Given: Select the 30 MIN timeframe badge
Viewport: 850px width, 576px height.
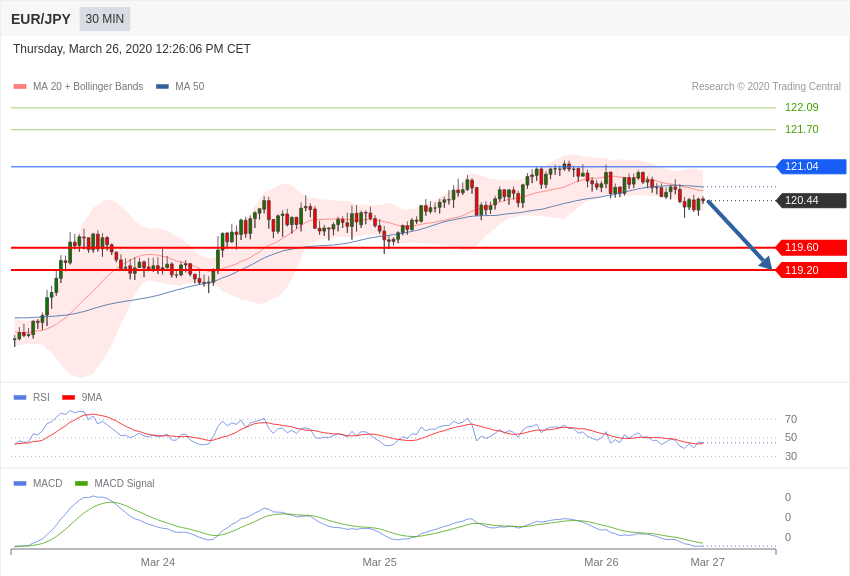Looking at the screenshot, I should tap(105, 19).
